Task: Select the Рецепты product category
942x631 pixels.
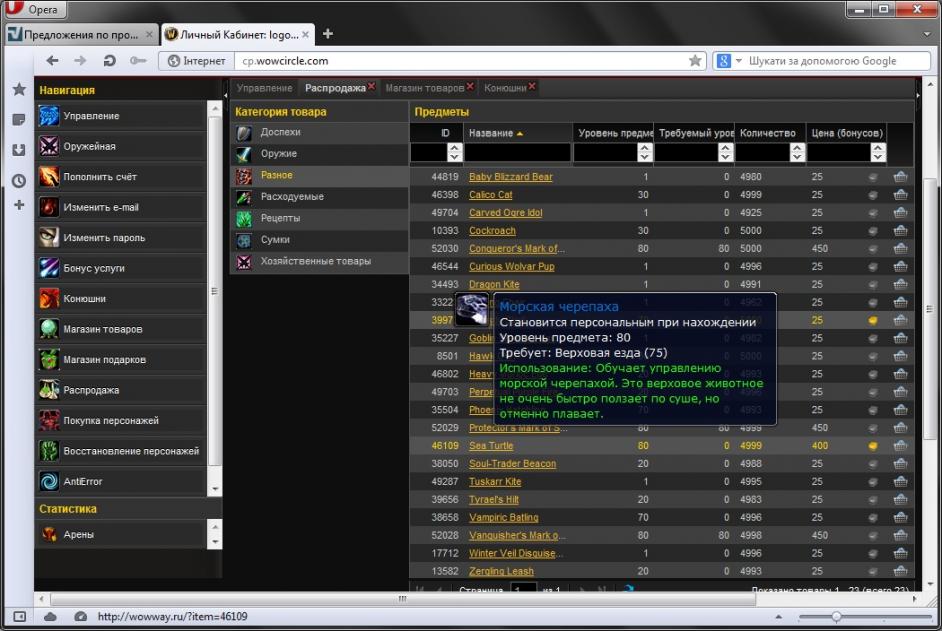Action: (280, 218)
